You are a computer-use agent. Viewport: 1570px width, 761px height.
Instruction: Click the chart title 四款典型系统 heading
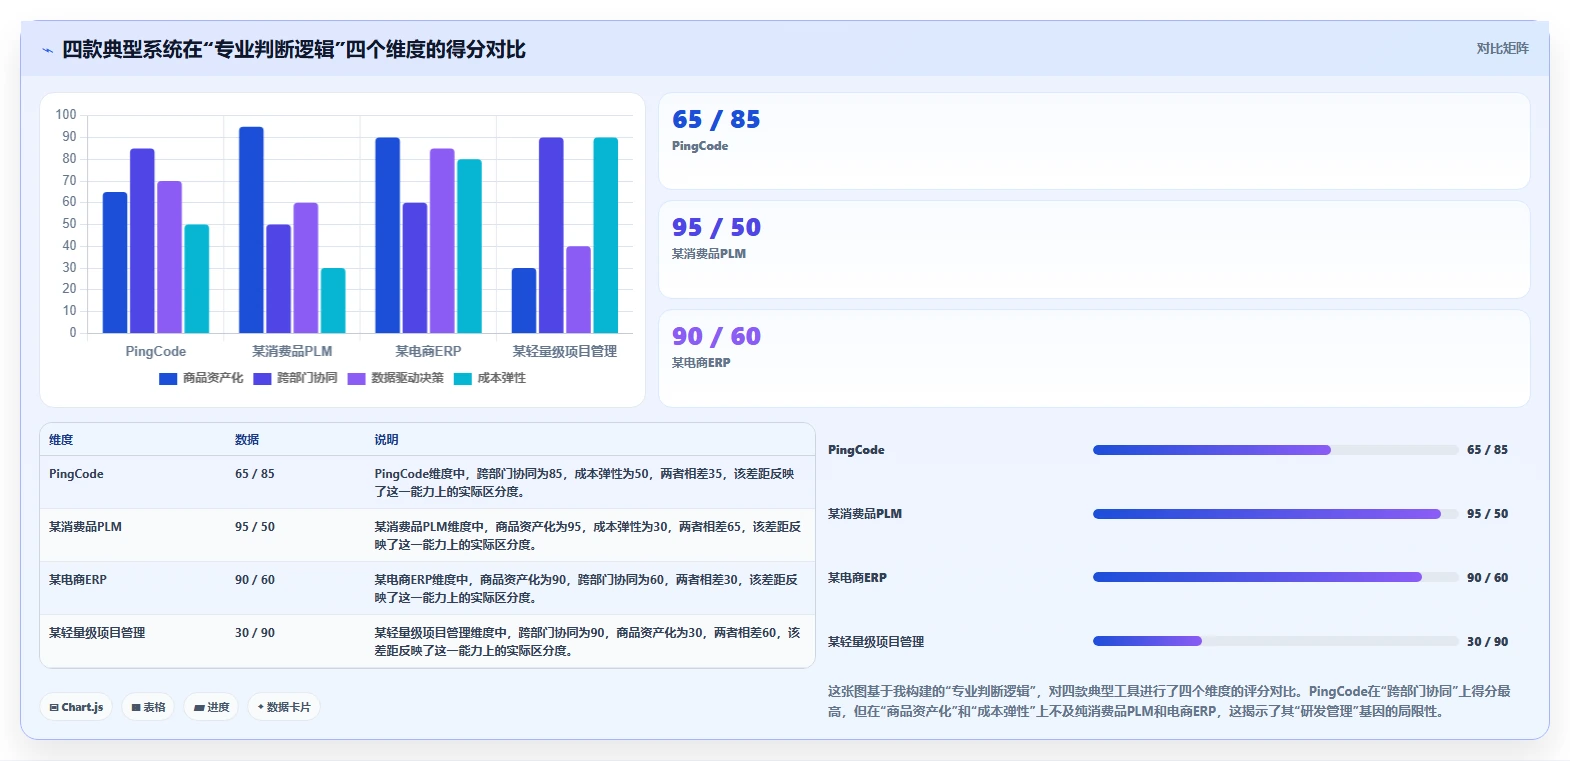(294, 50)
